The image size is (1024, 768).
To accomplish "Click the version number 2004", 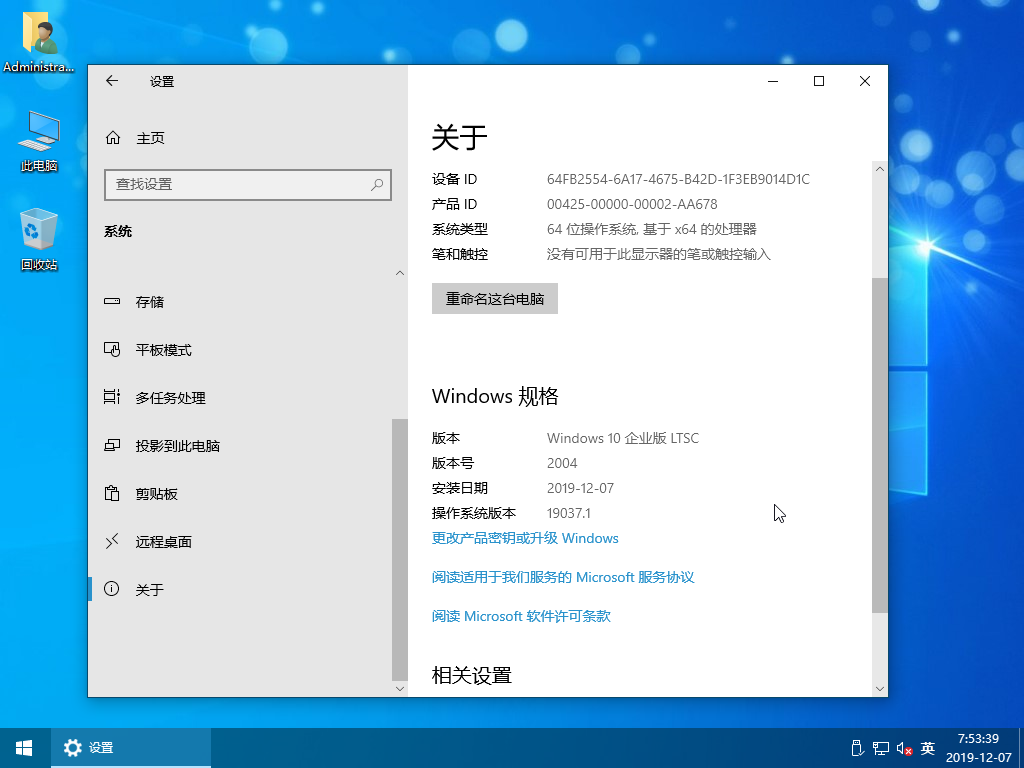I will click(x=562, y=463).
